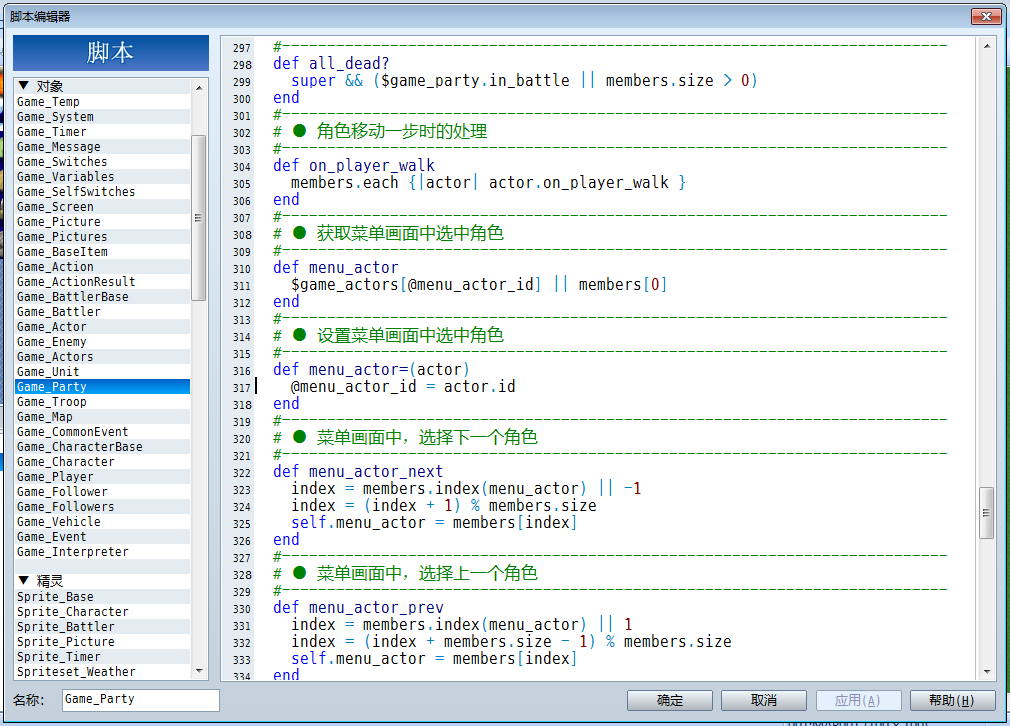Open Game_Actors script

tap(102, 357)
